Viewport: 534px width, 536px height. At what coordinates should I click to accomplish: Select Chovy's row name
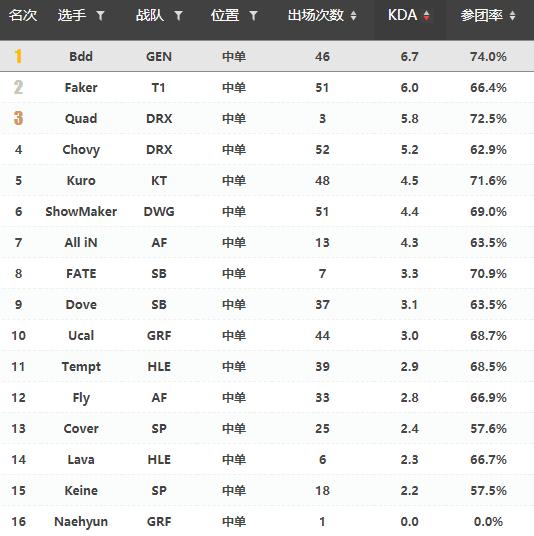81,150
